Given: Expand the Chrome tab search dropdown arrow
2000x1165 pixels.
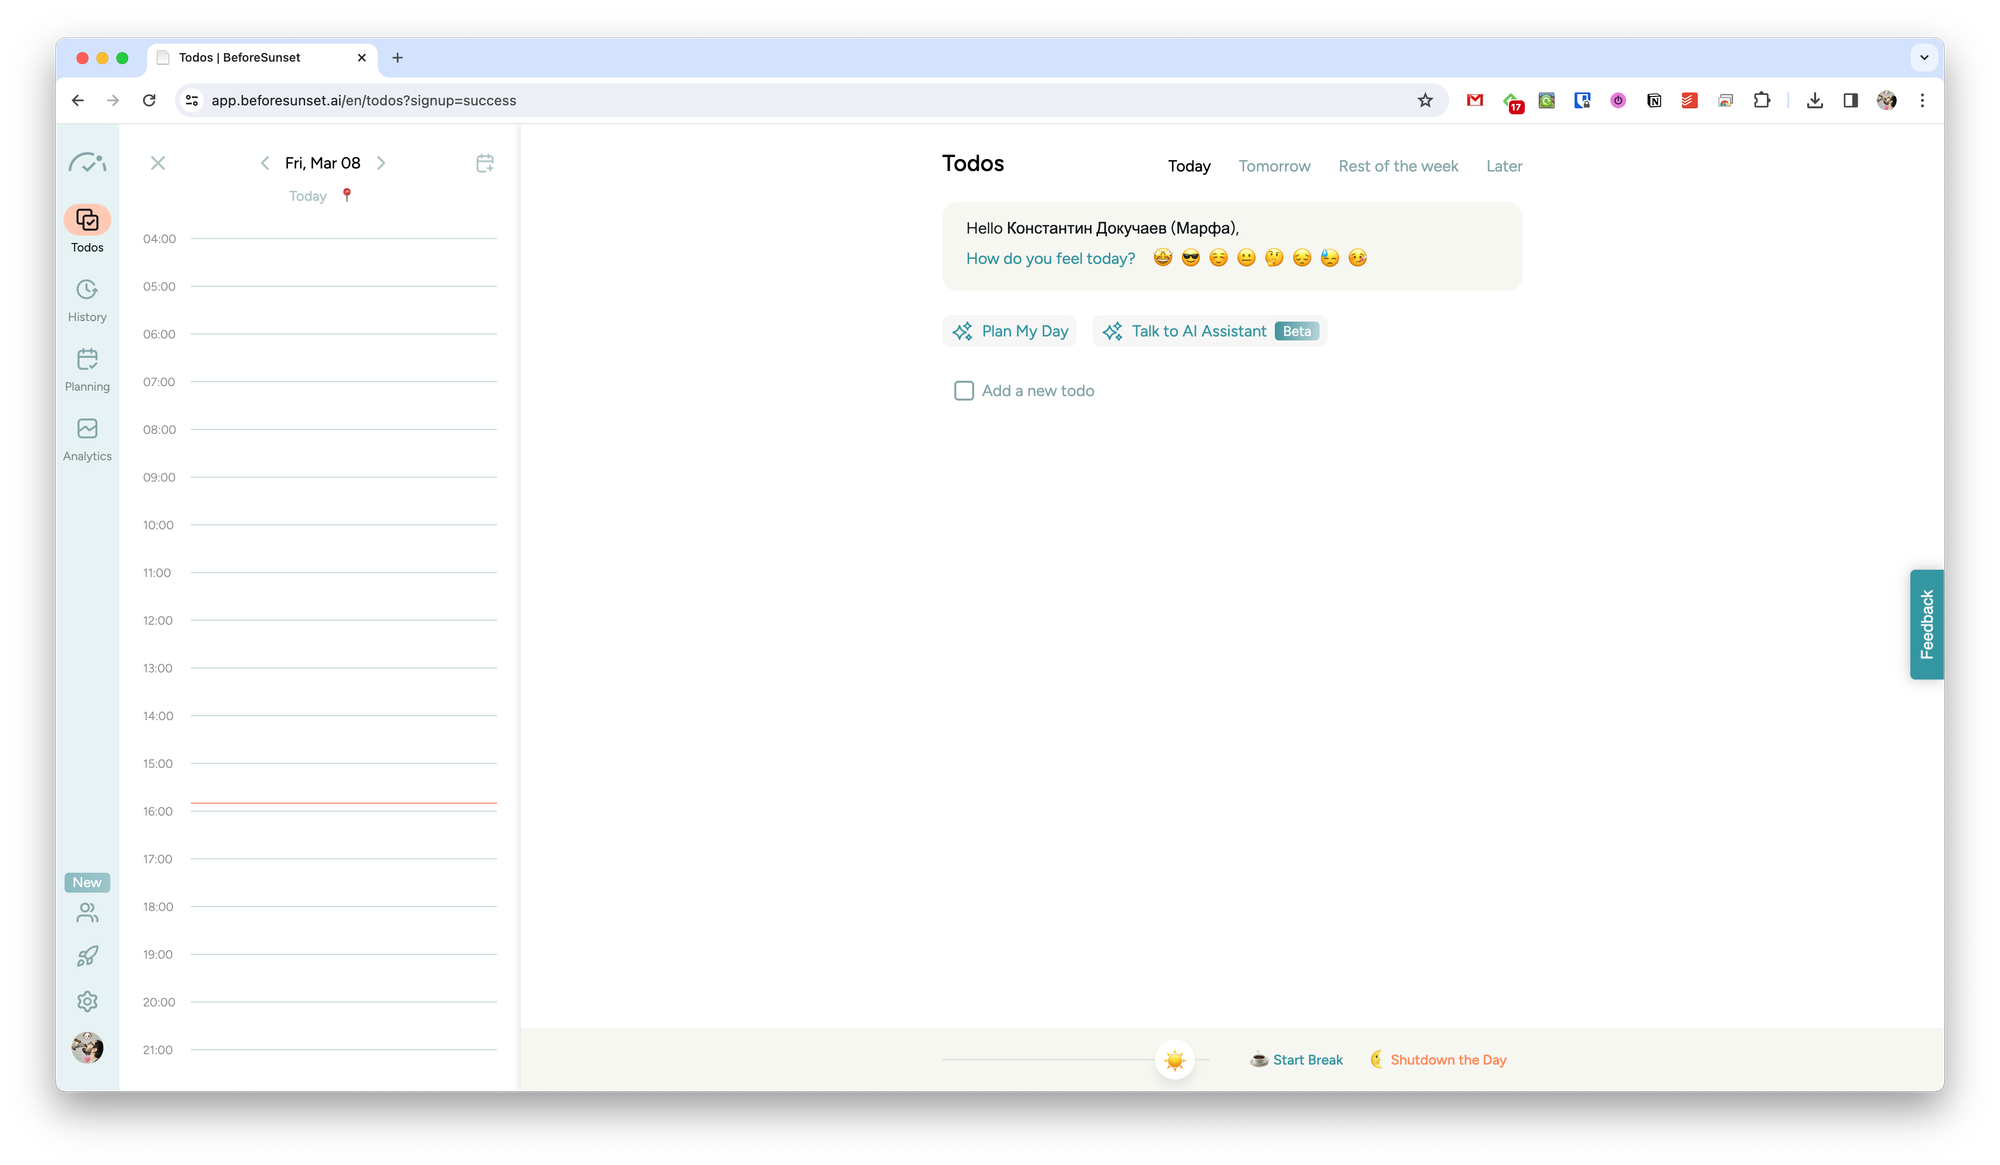Looking at the screenshot, I should (1924, 58).
